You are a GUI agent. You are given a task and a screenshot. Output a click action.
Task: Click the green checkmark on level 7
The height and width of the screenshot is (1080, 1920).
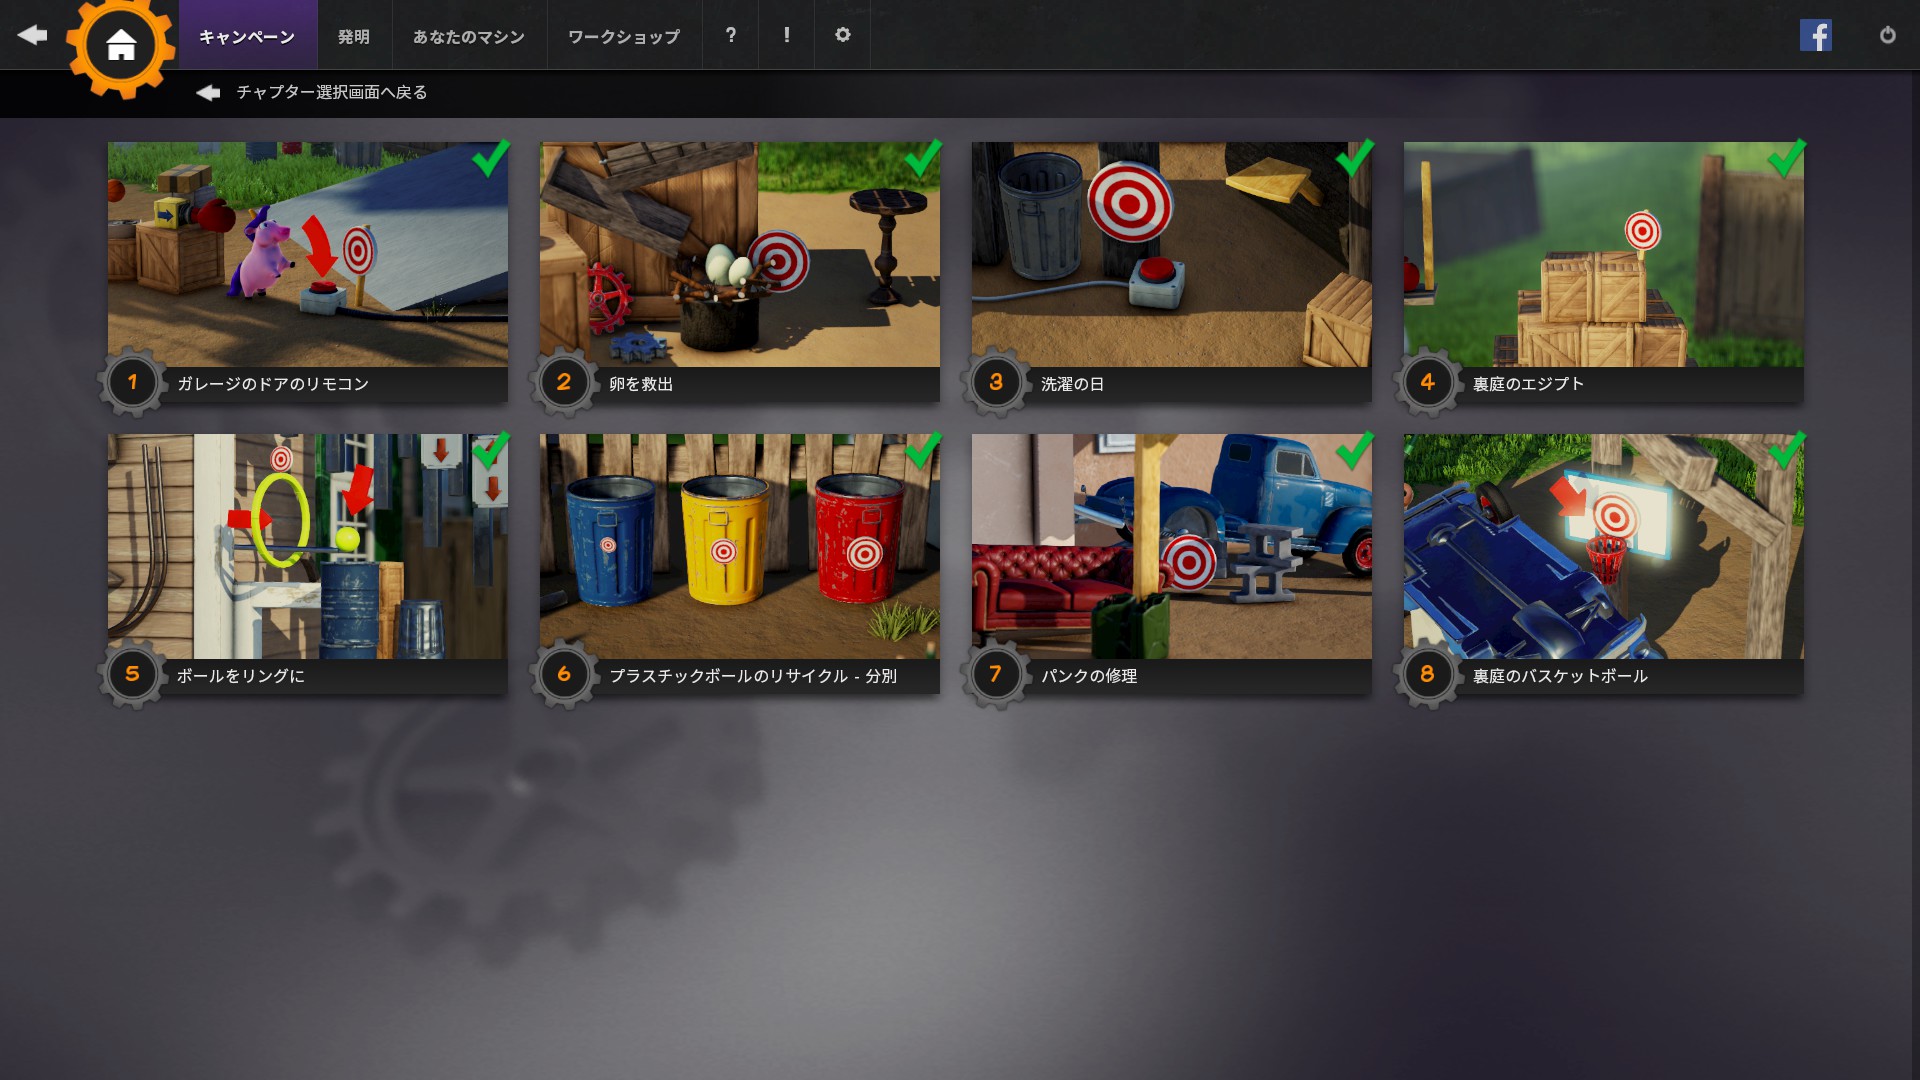(1354, 450)
